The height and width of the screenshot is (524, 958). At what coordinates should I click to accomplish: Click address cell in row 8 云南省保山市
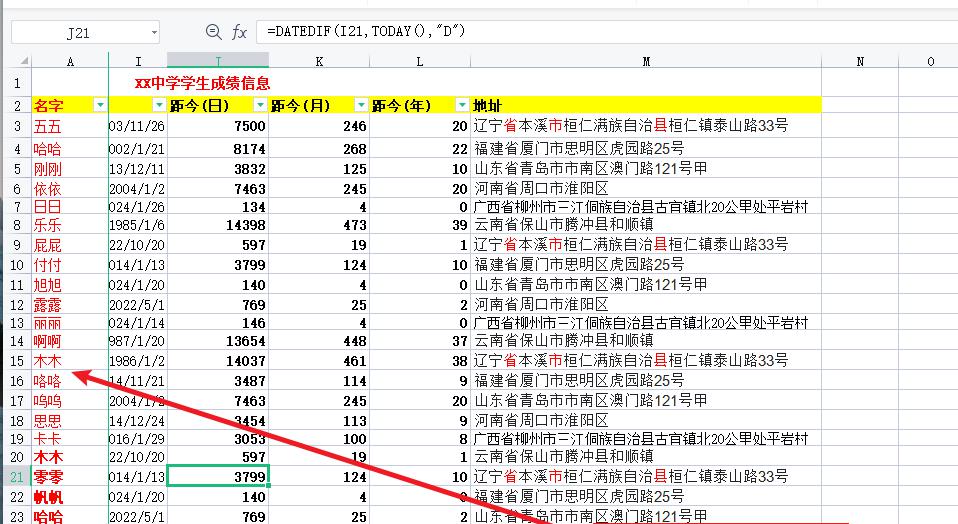pyautogui.click(x=646, y=225)
